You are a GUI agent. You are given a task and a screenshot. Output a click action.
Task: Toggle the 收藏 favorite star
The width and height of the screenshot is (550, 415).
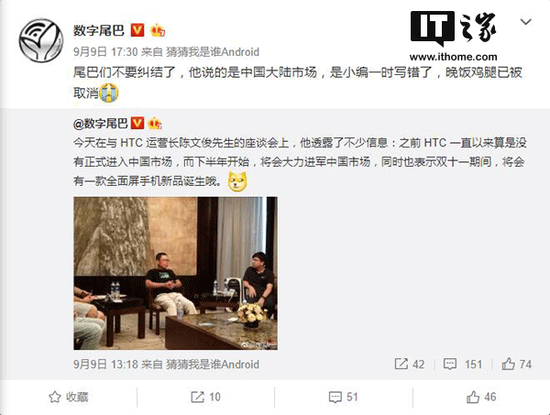[68, 397]
